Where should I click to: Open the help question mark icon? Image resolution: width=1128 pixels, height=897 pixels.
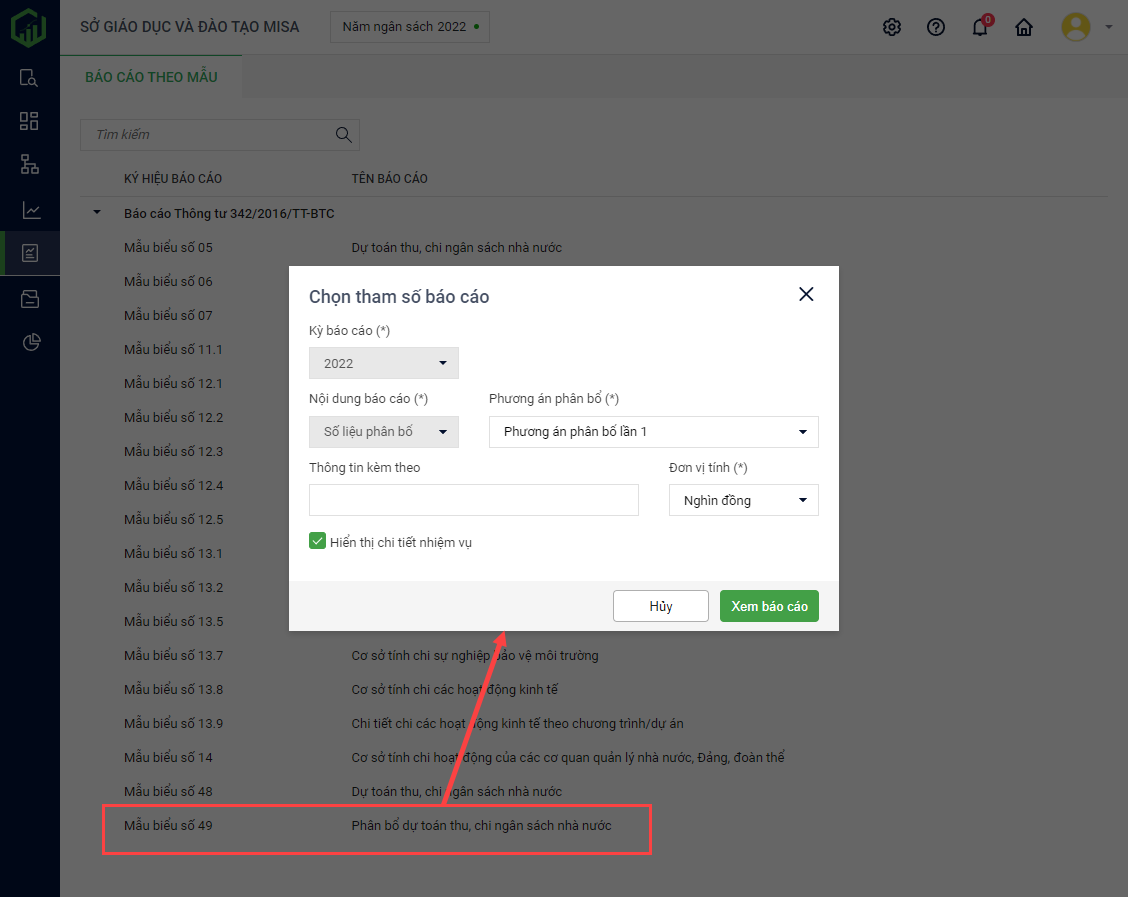pos(936,27)
